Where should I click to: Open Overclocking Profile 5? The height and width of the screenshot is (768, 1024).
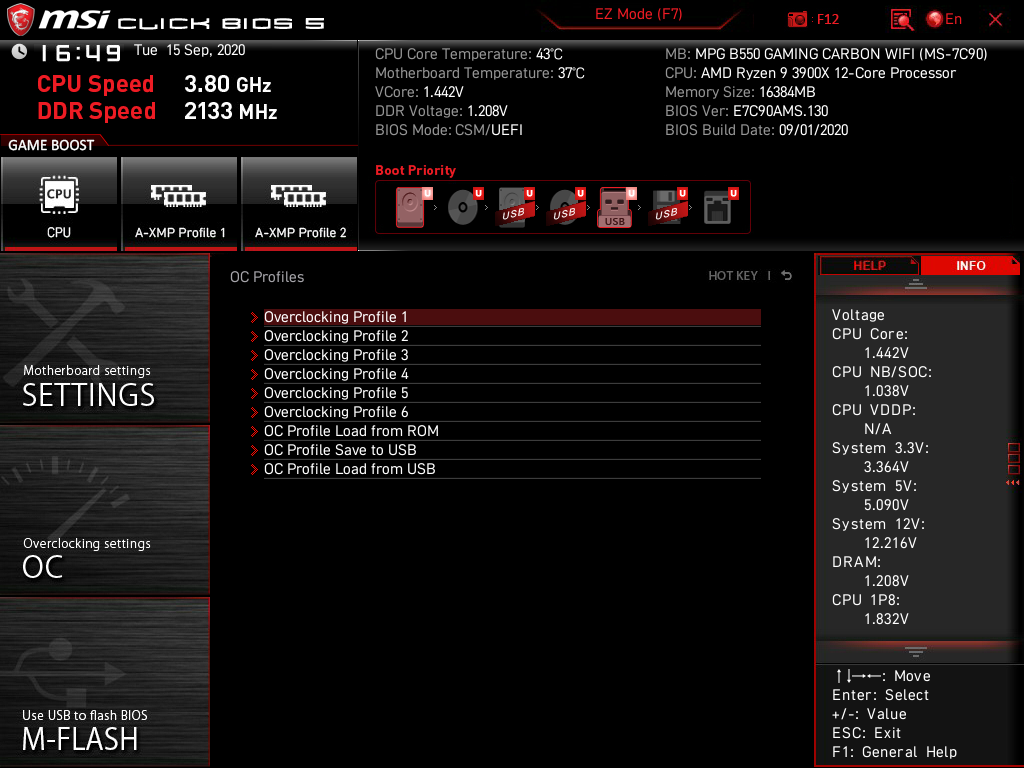pyautogui.click(x=512, y=393)
